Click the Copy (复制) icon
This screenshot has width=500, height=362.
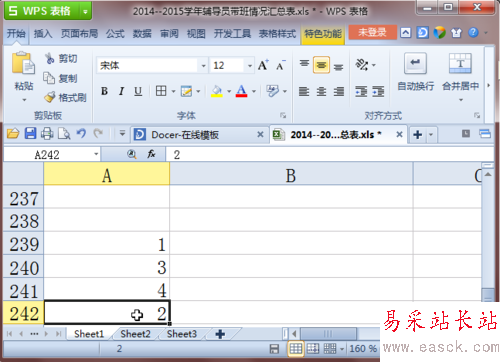click(x=49, y=78)
